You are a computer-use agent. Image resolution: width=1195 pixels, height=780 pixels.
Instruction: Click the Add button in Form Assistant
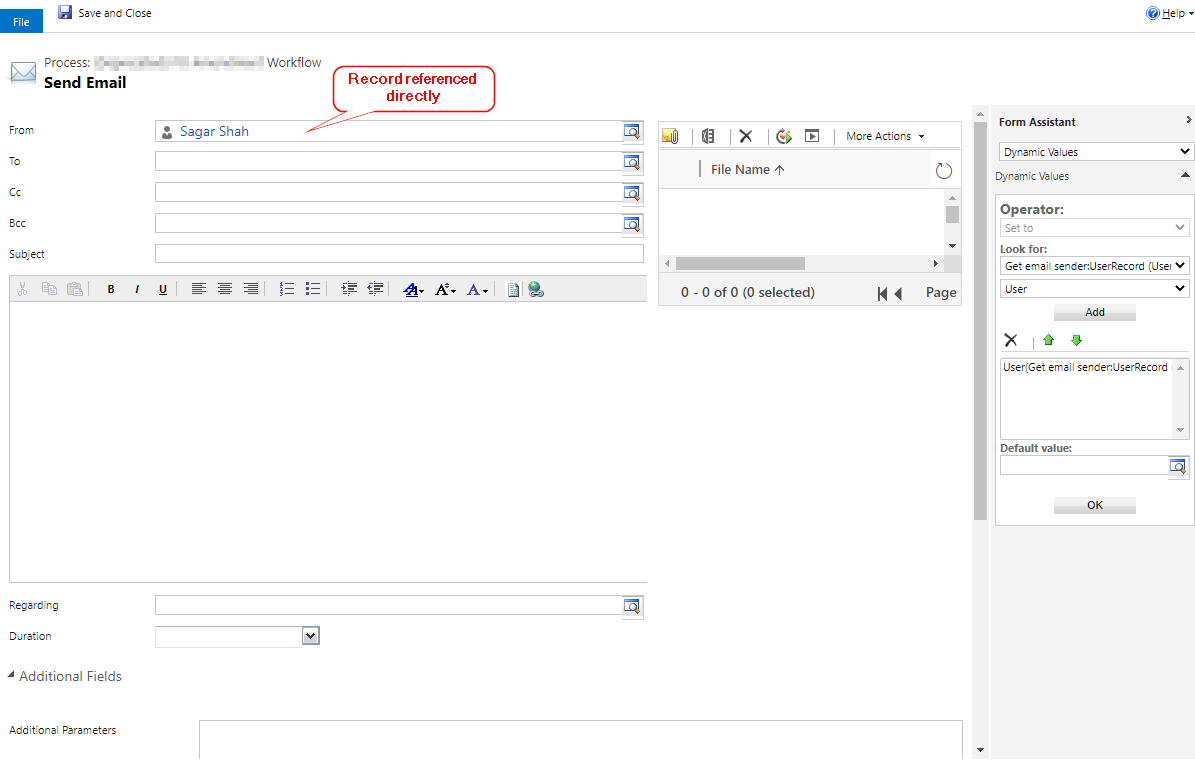[x=1095, y=312]
